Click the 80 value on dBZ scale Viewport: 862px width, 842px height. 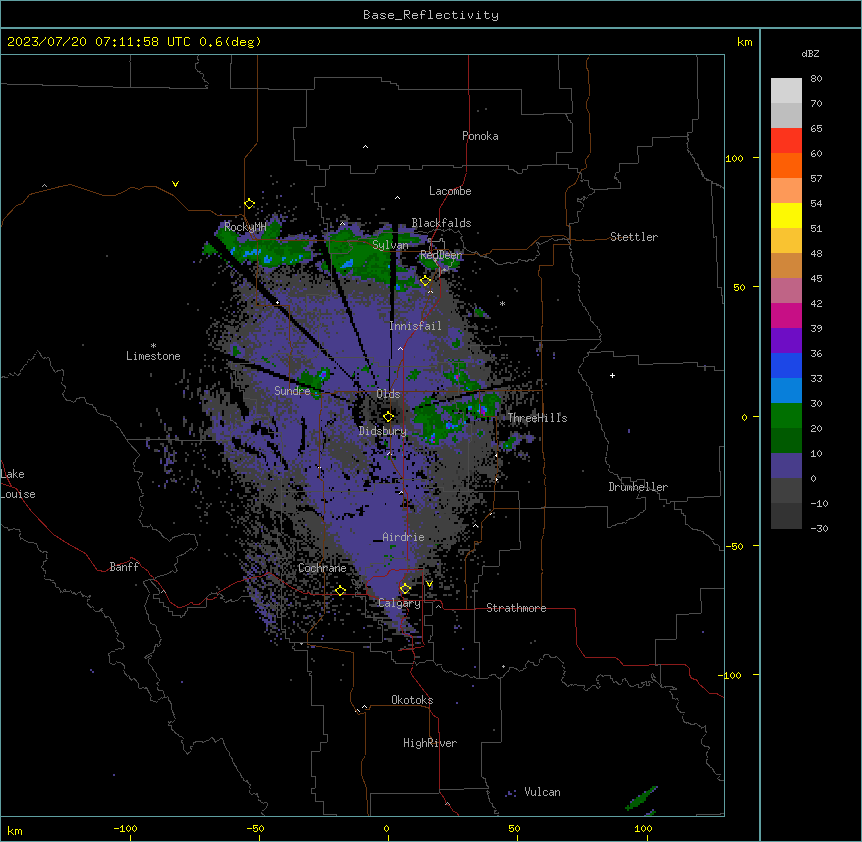click(816, 79)
